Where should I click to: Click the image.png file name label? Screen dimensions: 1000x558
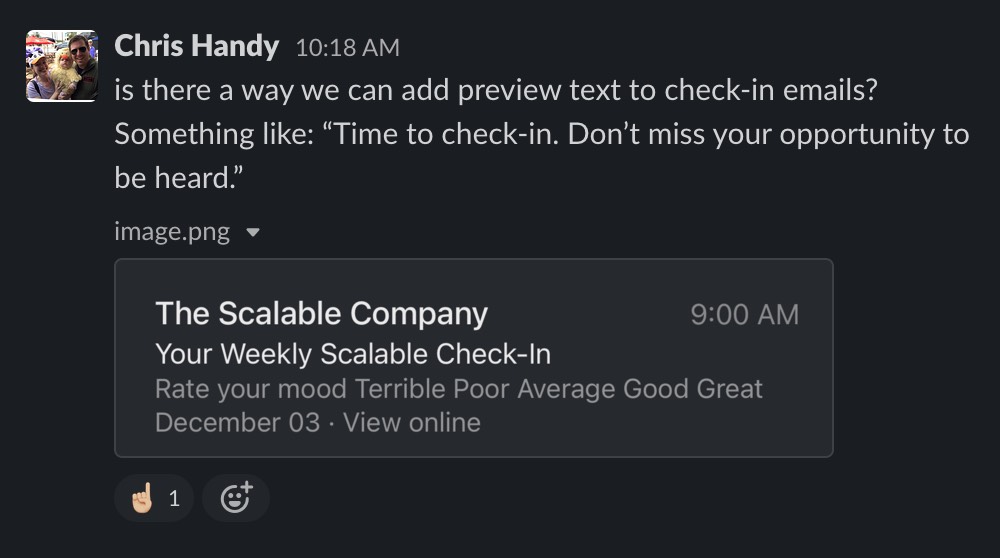[172, 231]
